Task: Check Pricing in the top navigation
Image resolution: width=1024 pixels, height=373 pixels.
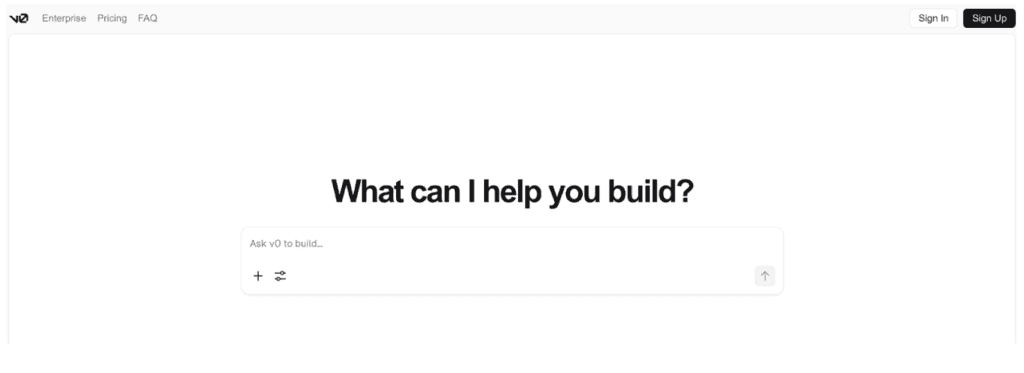Action: click(112, 18)
